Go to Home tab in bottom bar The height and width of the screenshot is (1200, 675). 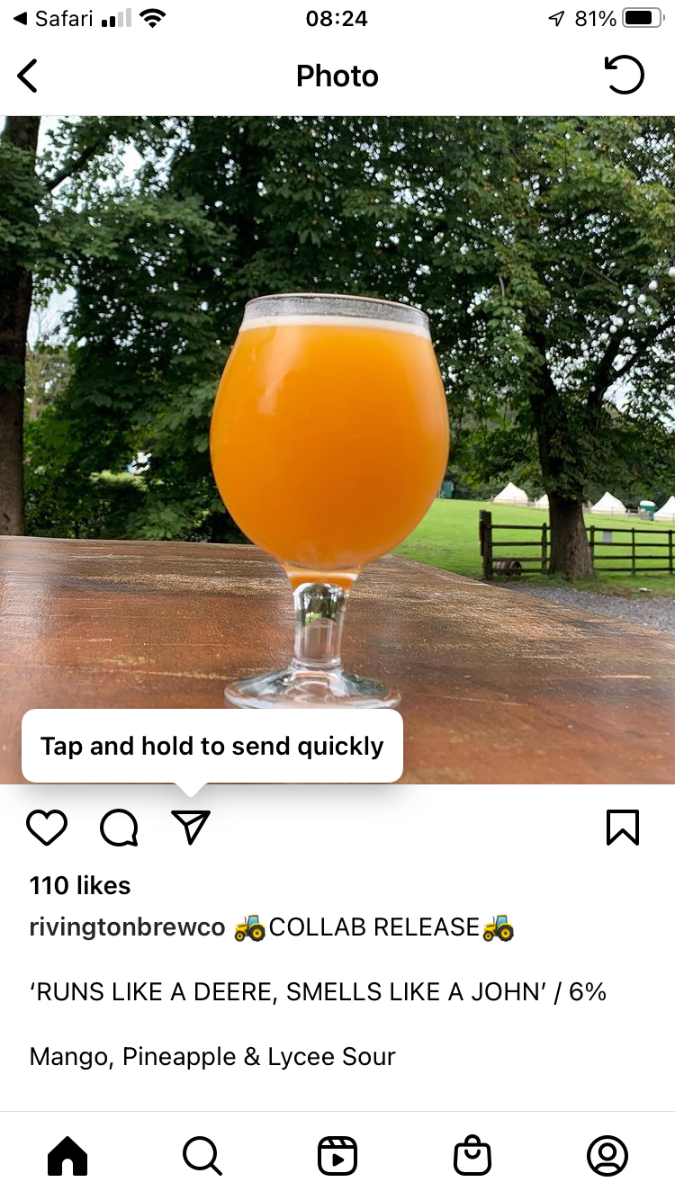coord(68,1156)
